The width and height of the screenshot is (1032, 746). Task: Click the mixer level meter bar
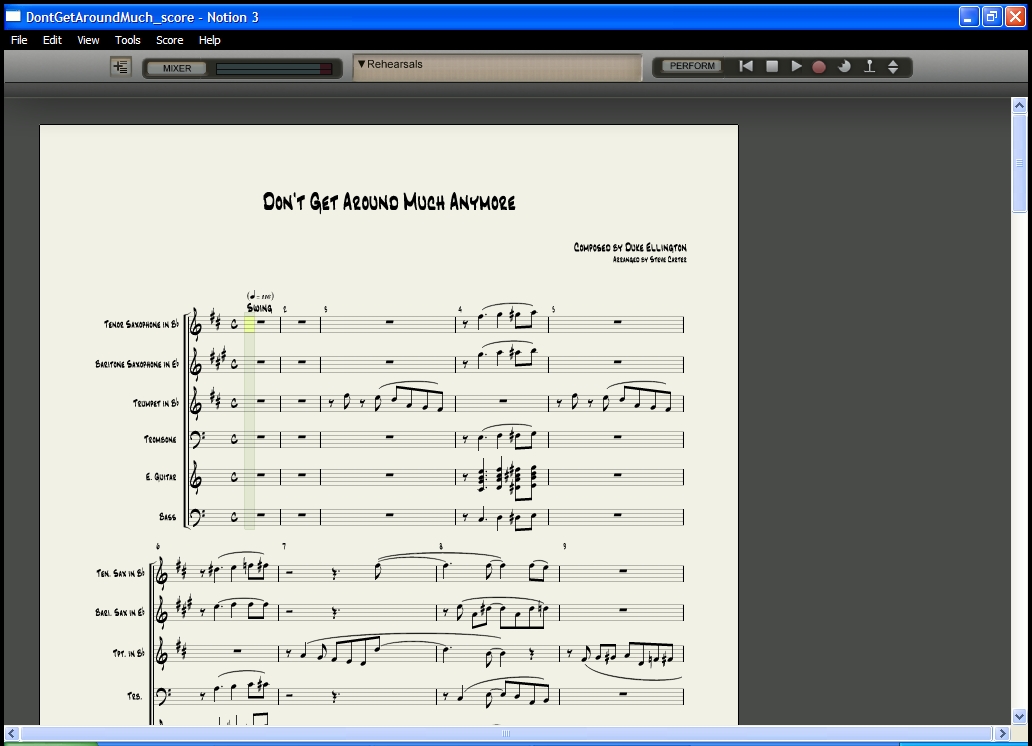coord(274,68)
